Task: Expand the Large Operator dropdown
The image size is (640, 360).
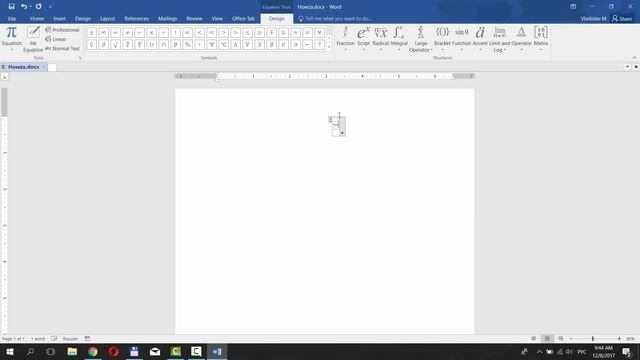Action: point(420,39)
